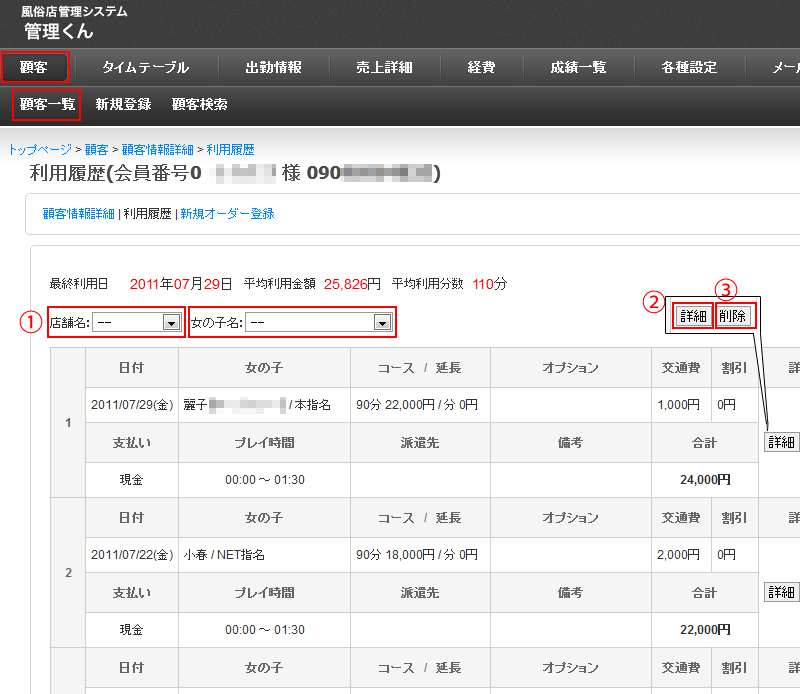Select the 経費 menu tab
Image resolution: width=800 pixels, height=694 pixels.
481,67
